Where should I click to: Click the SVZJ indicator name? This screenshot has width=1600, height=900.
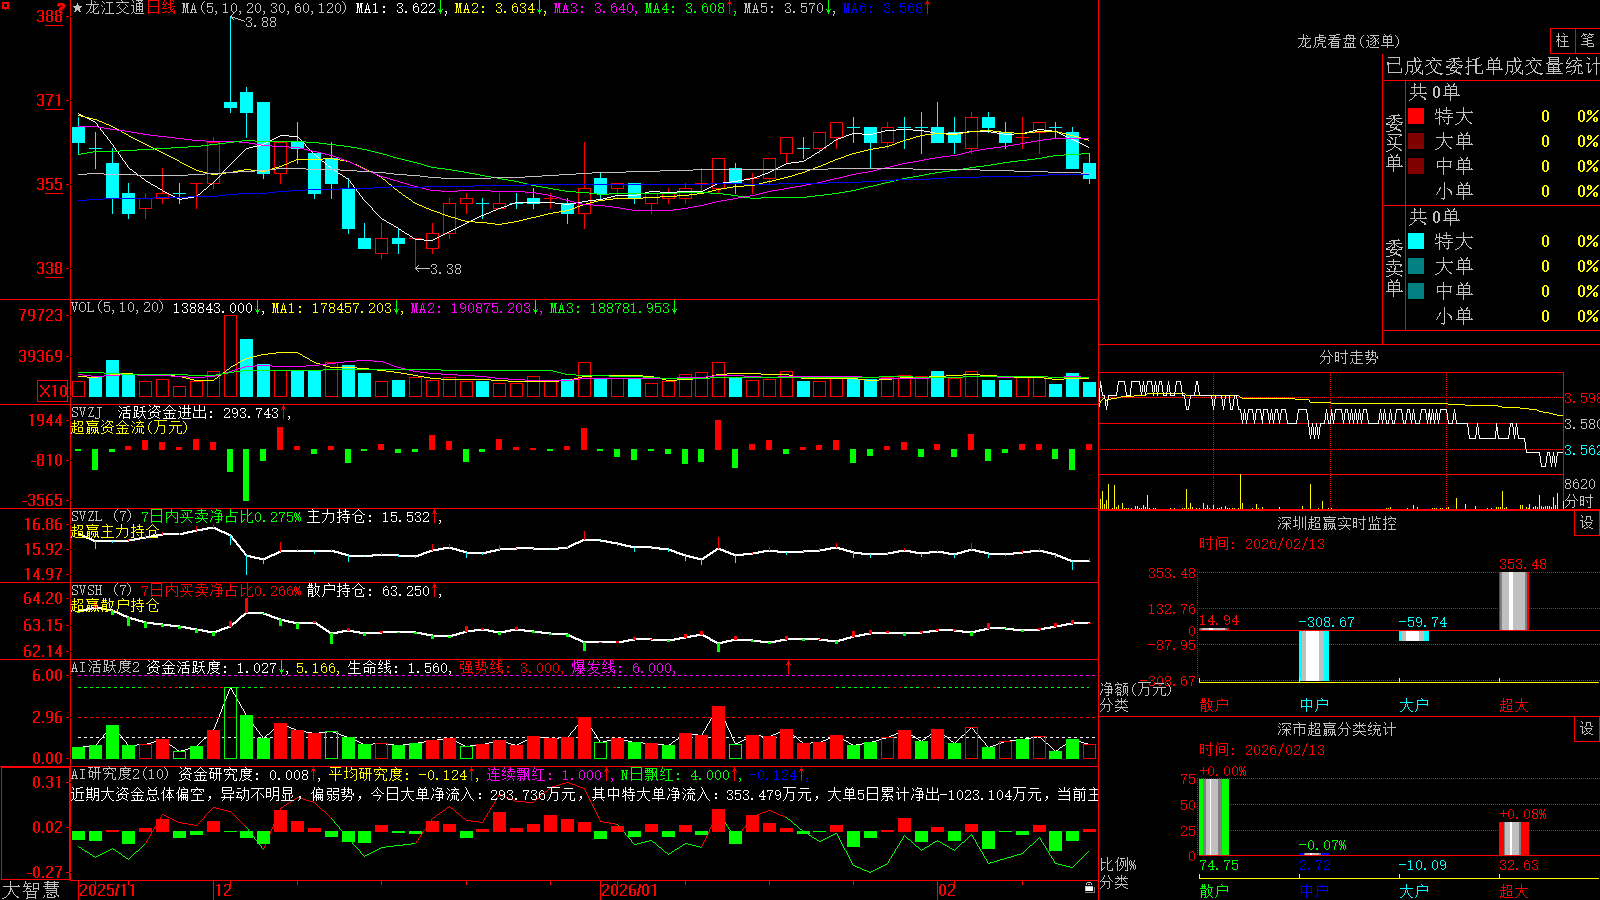click(86, 413)
